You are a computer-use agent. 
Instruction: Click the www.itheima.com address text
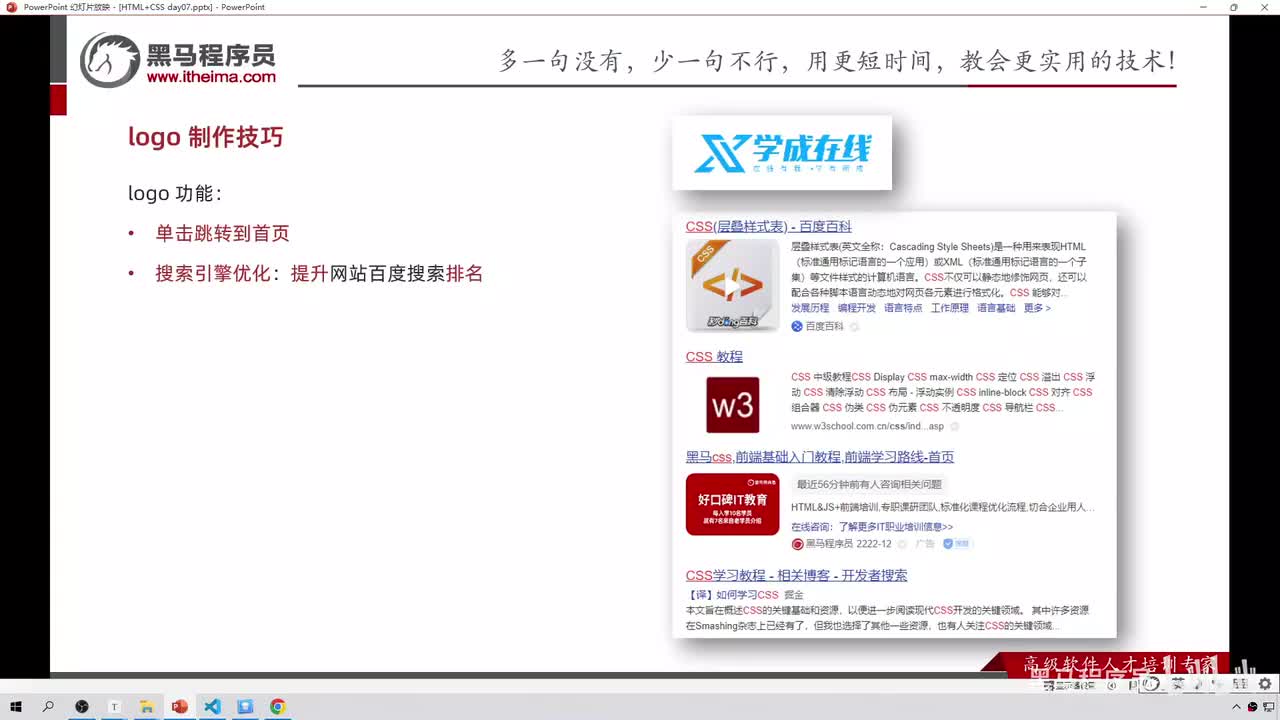coord(211,77)
